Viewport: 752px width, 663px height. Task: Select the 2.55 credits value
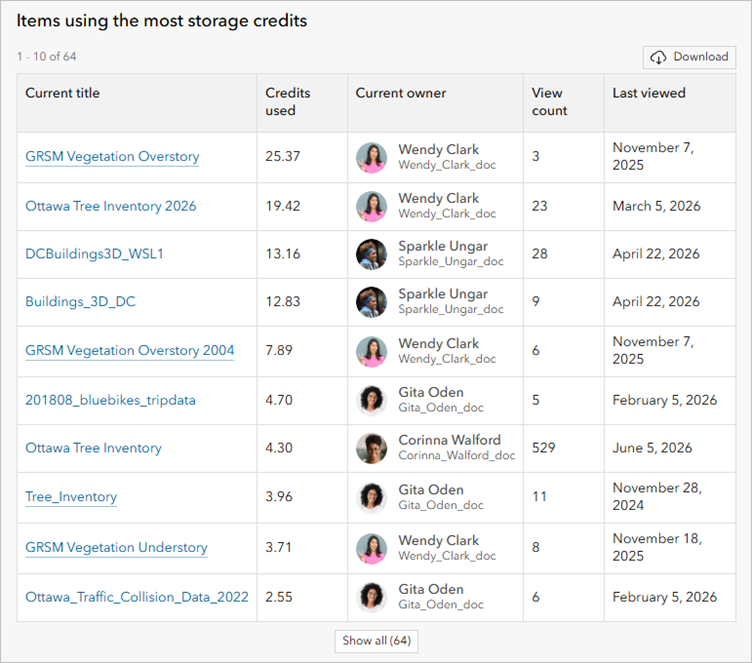[279, 597]
